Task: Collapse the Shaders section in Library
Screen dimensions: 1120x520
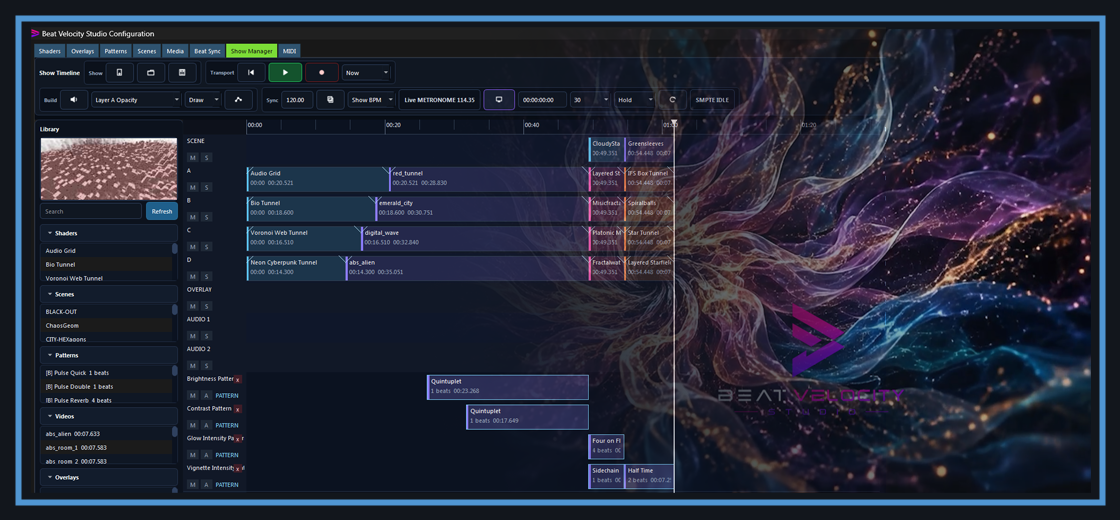Action: coord(109,233)
